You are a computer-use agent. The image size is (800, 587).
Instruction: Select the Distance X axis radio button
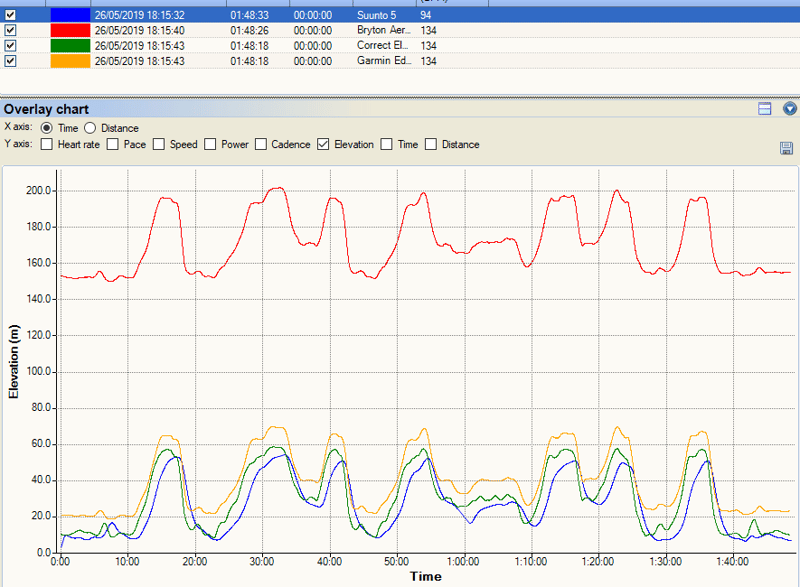click(90, 128)
